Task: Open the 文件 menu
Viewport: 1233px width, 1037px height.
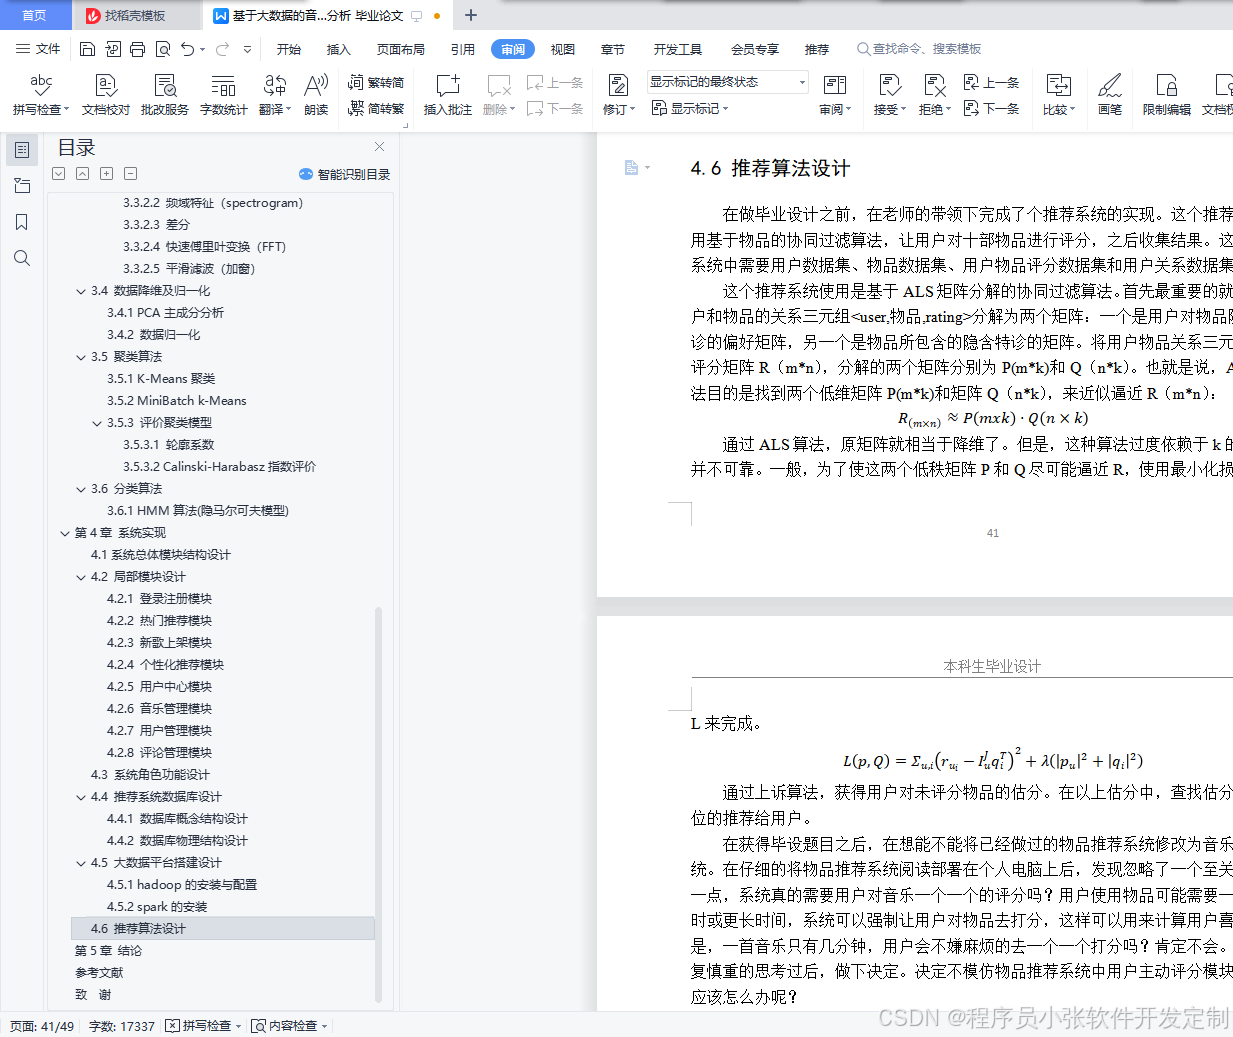Action: tap(38, 49)
